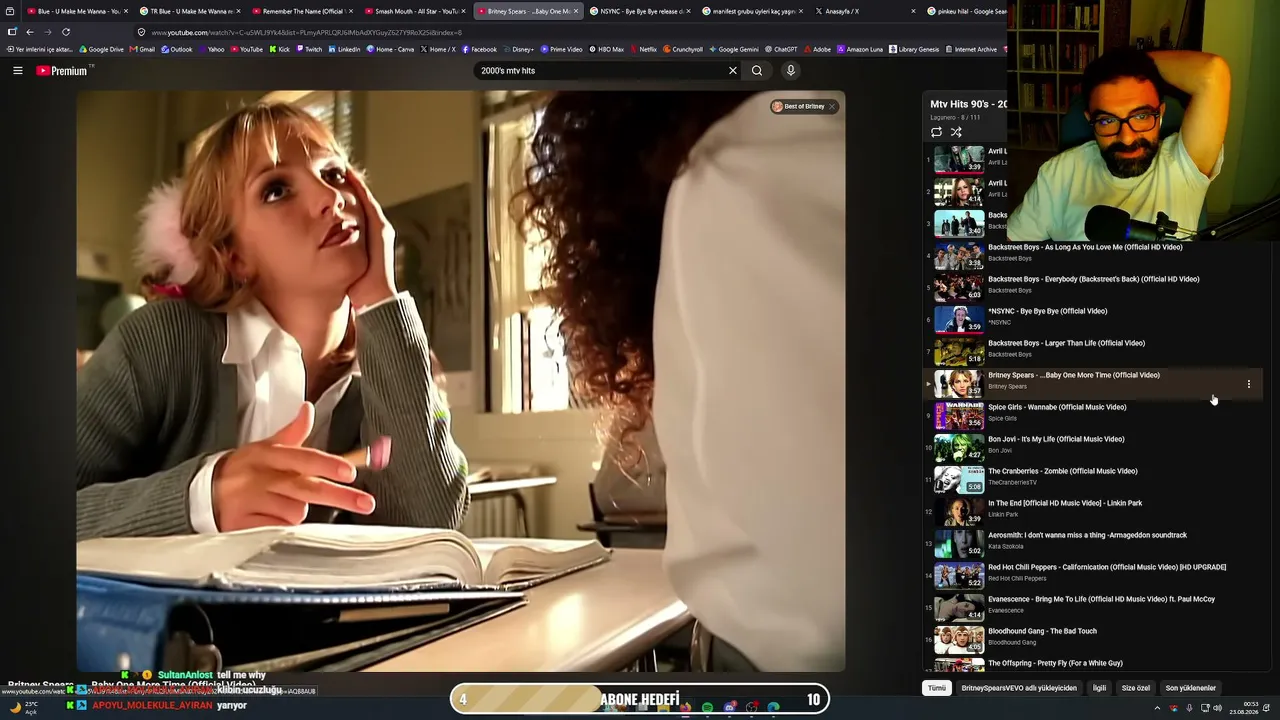The image size is (1280, 720).
Task: Open LinkedIn bookmark
Action: [344, 49]
